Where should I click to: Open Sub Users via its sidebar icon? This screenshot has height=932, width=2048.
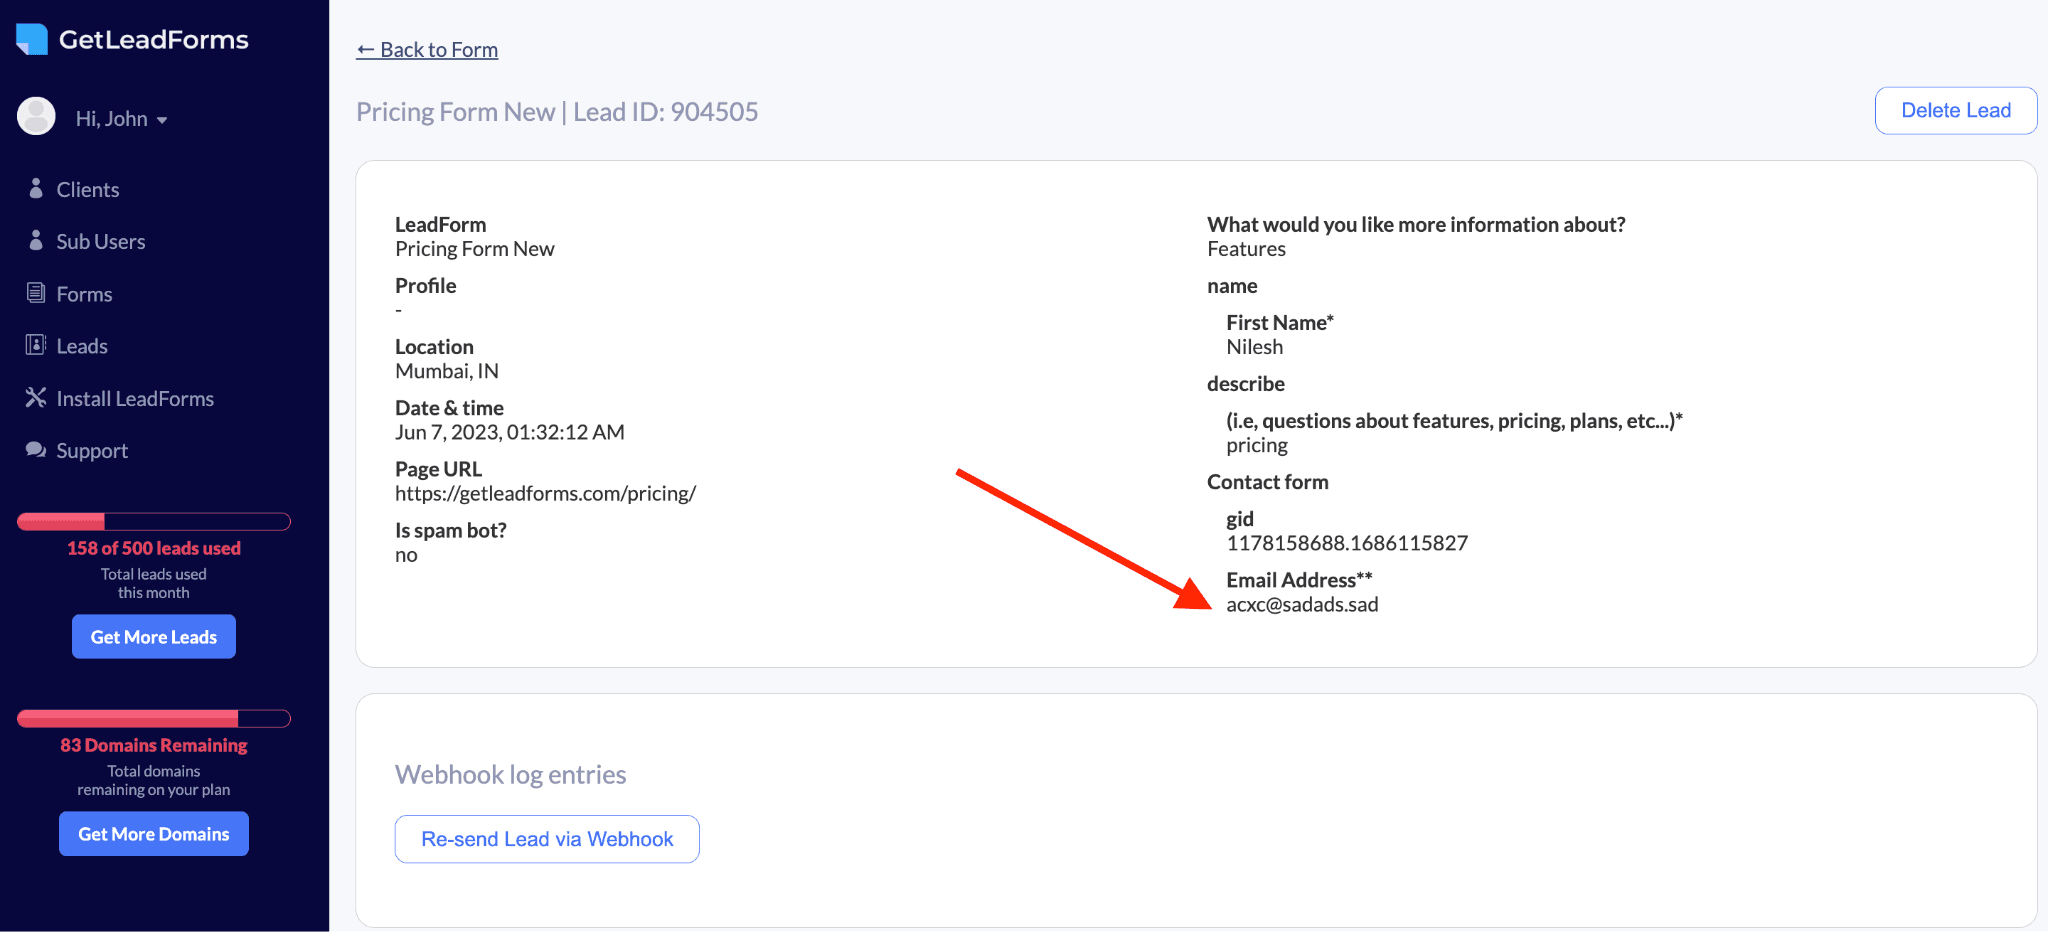(x=36, y=240)
